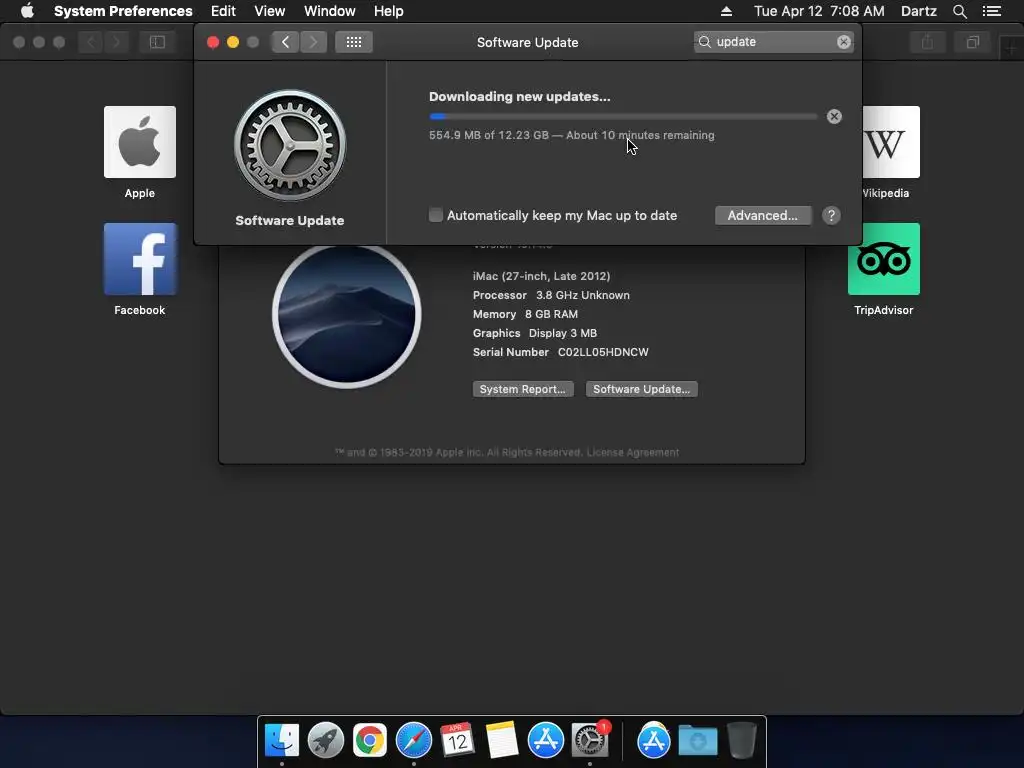Open the Apple menu
Screen dimensions: 1024x768
click(27, 11)
